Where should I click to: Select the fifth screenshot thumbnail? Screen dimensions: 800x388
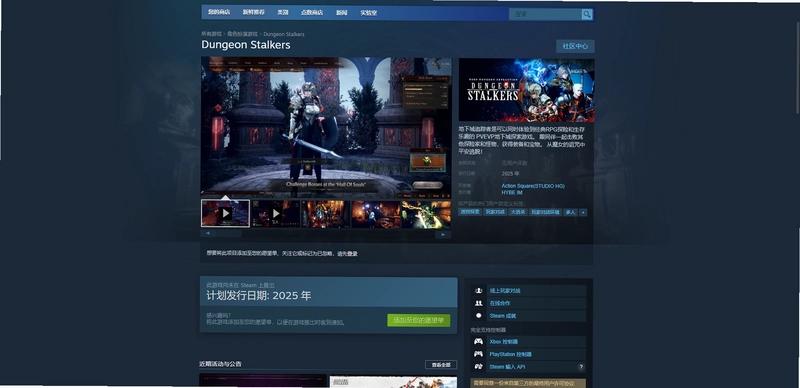(426, 213)
